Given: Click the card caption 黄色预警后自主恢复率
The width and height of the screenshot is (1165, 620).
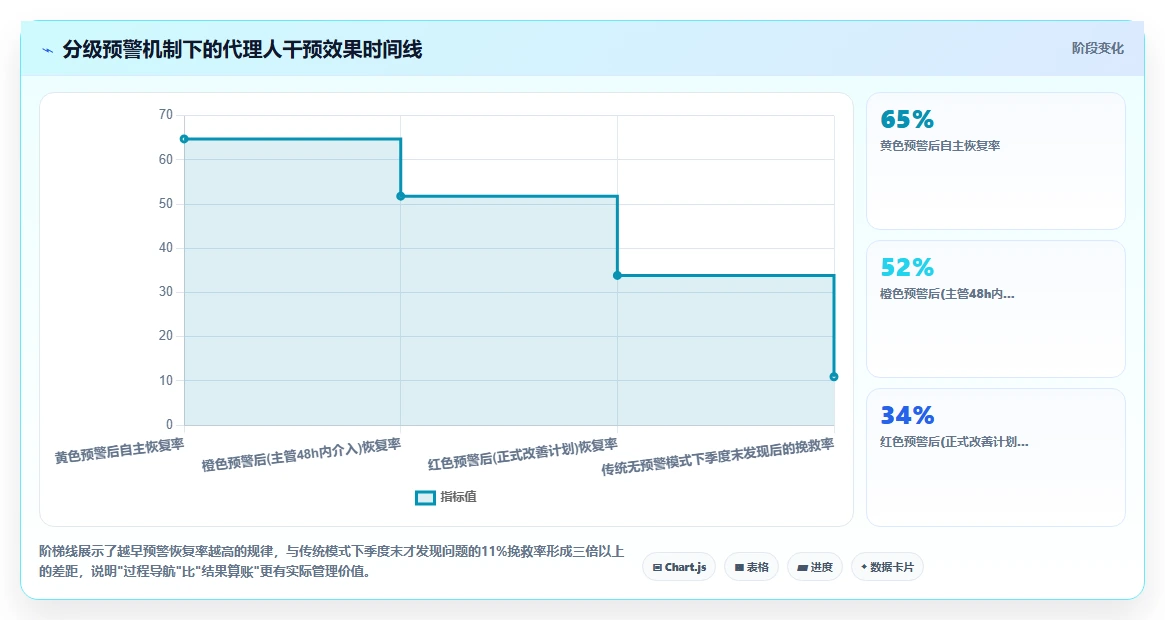Looking at the screenshot, I should pos(940,146).
